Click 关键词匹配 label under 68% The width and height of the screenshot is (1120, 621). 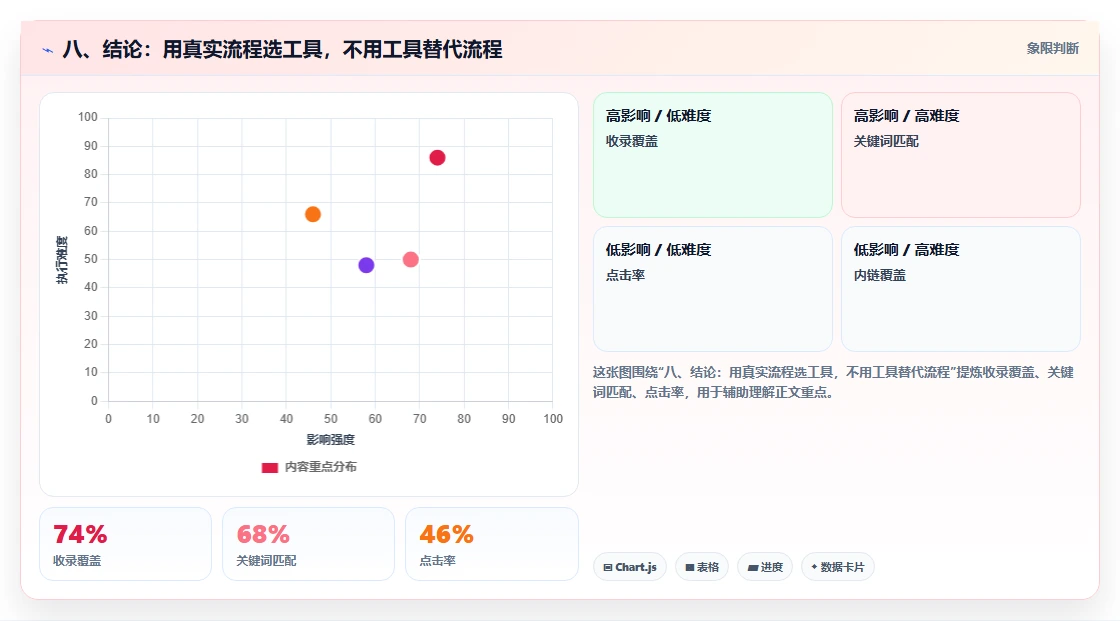click(266, 561)
